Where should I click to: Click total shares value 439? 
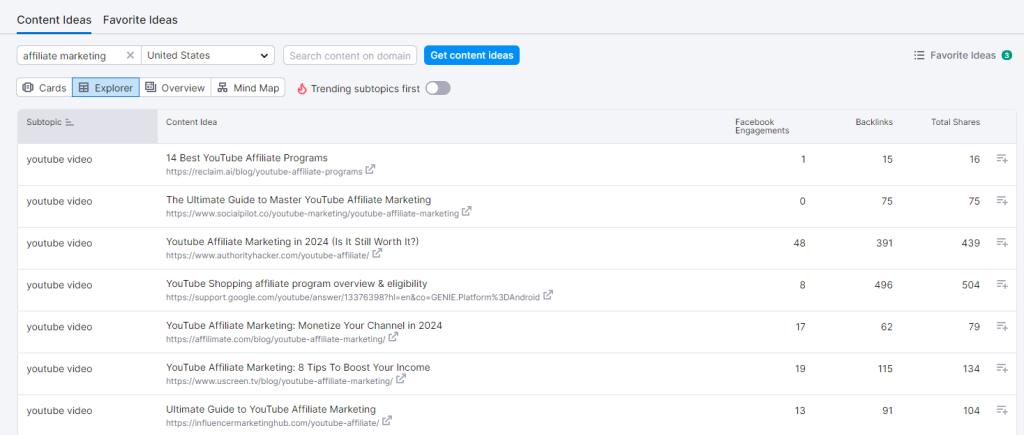click(x=970, y=242)
